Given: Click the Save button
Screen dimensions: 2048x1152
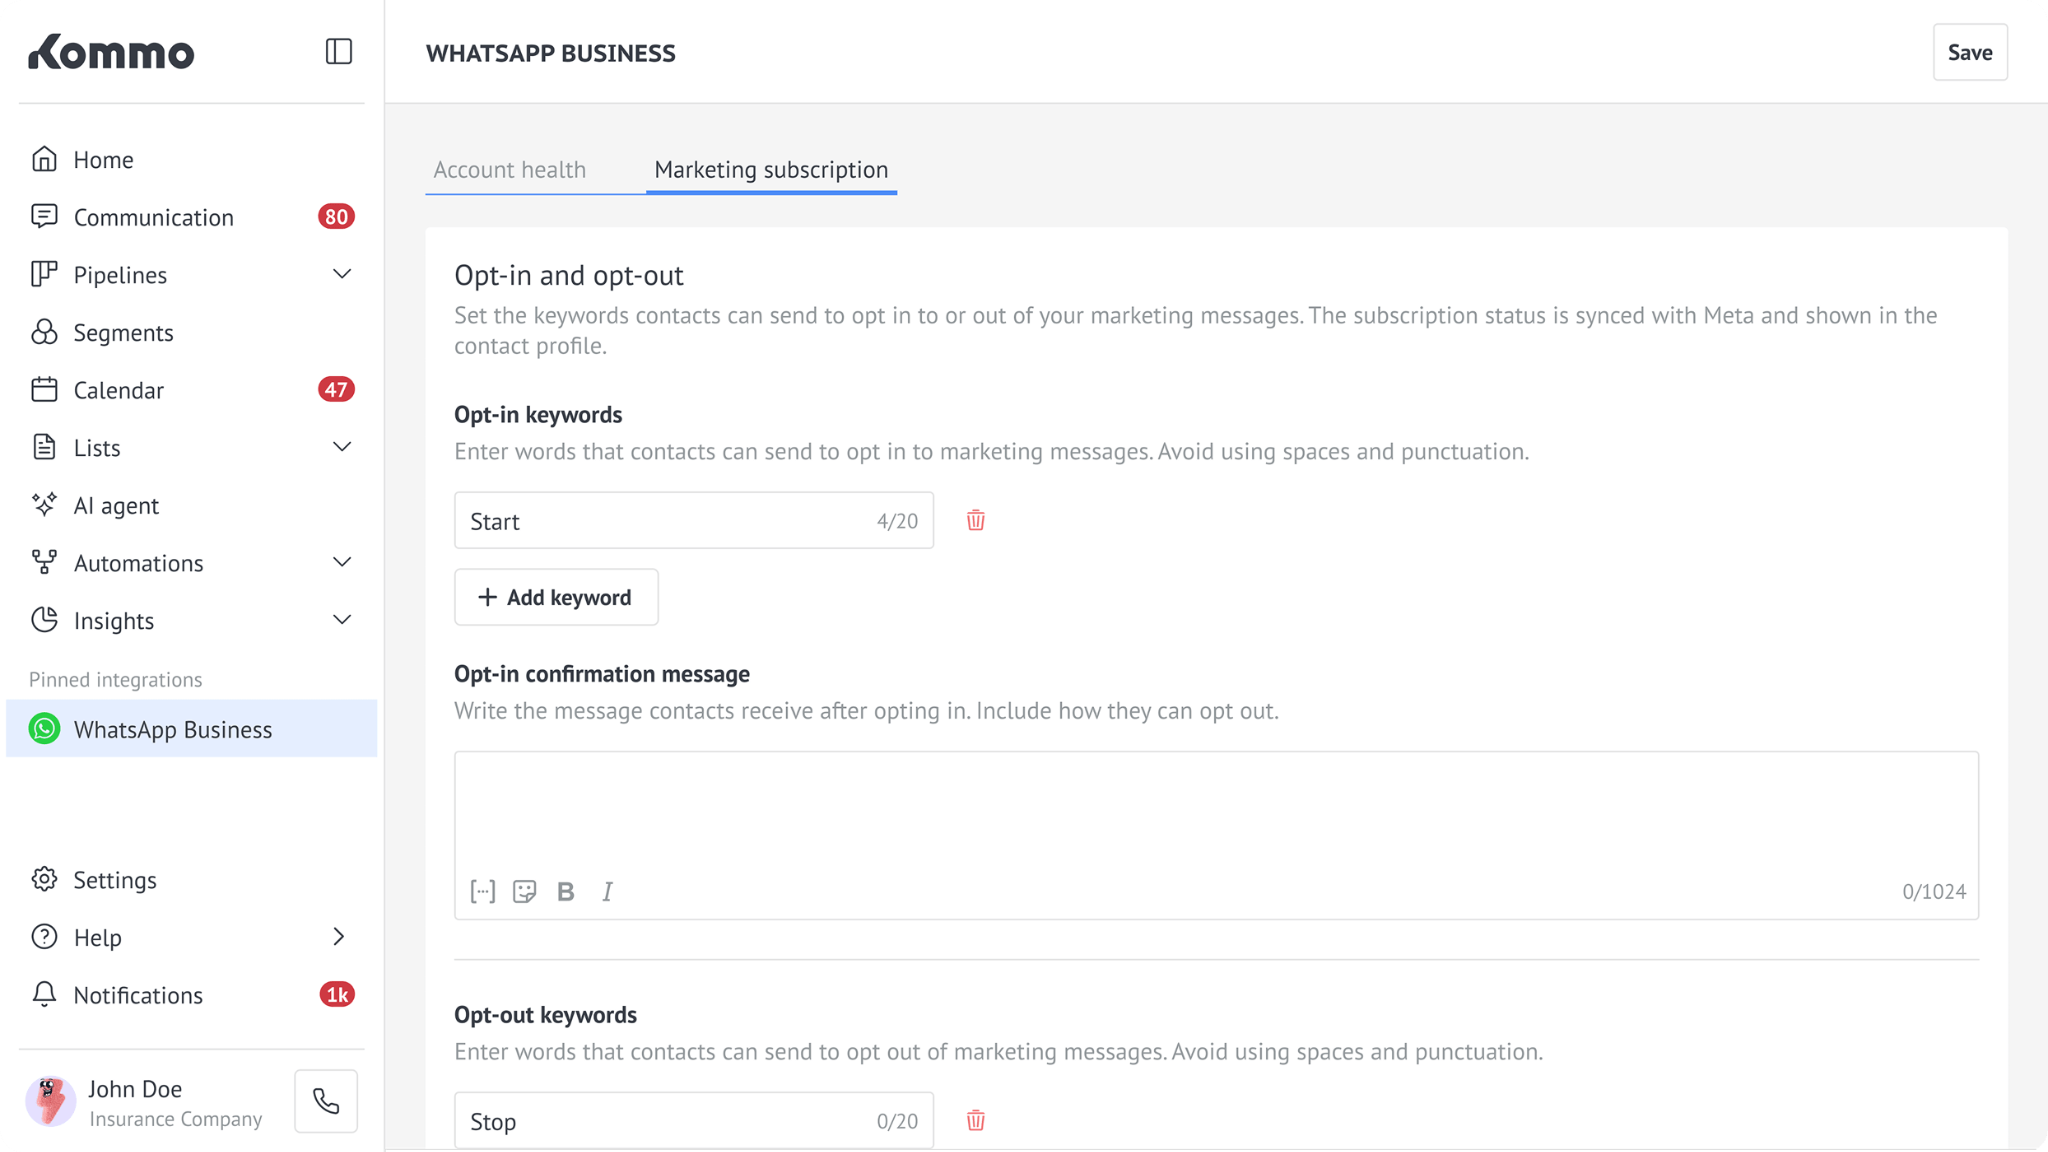Looking at the screenshot, I should click(x=1970, y=52).
